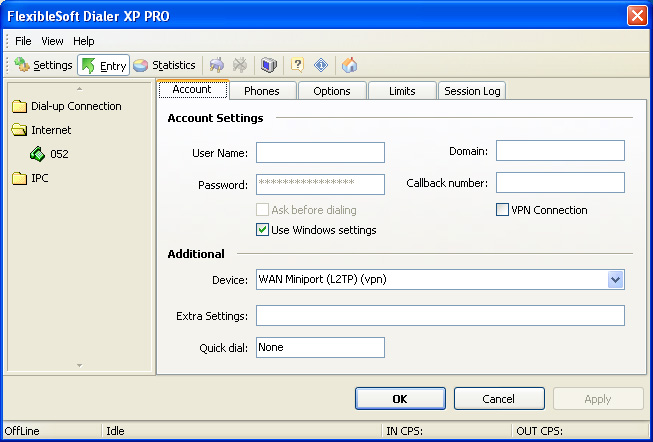Click the Dial-up Connection folder icon

[x=20, y=107]
